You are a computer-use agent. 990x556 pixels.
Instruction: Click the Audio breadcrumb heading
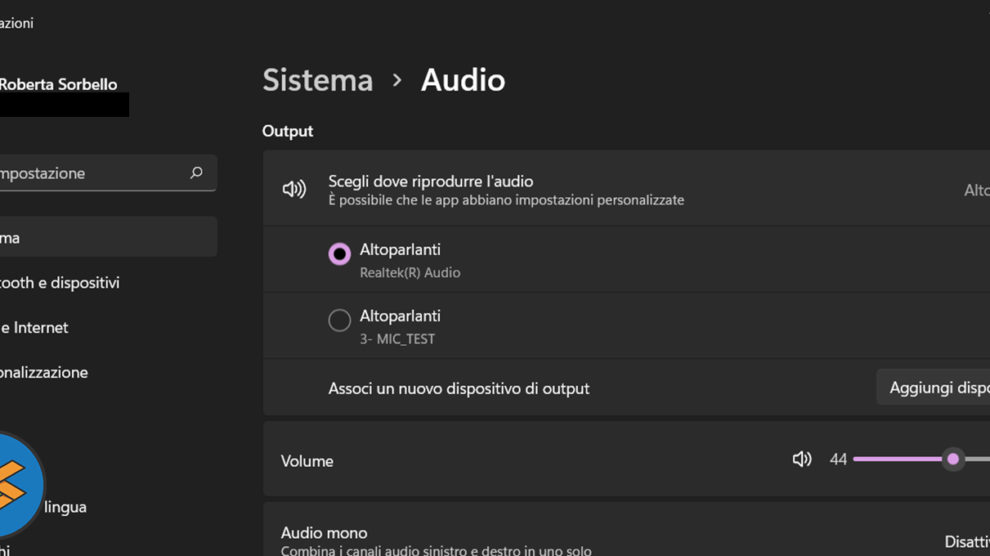[463, 80]
